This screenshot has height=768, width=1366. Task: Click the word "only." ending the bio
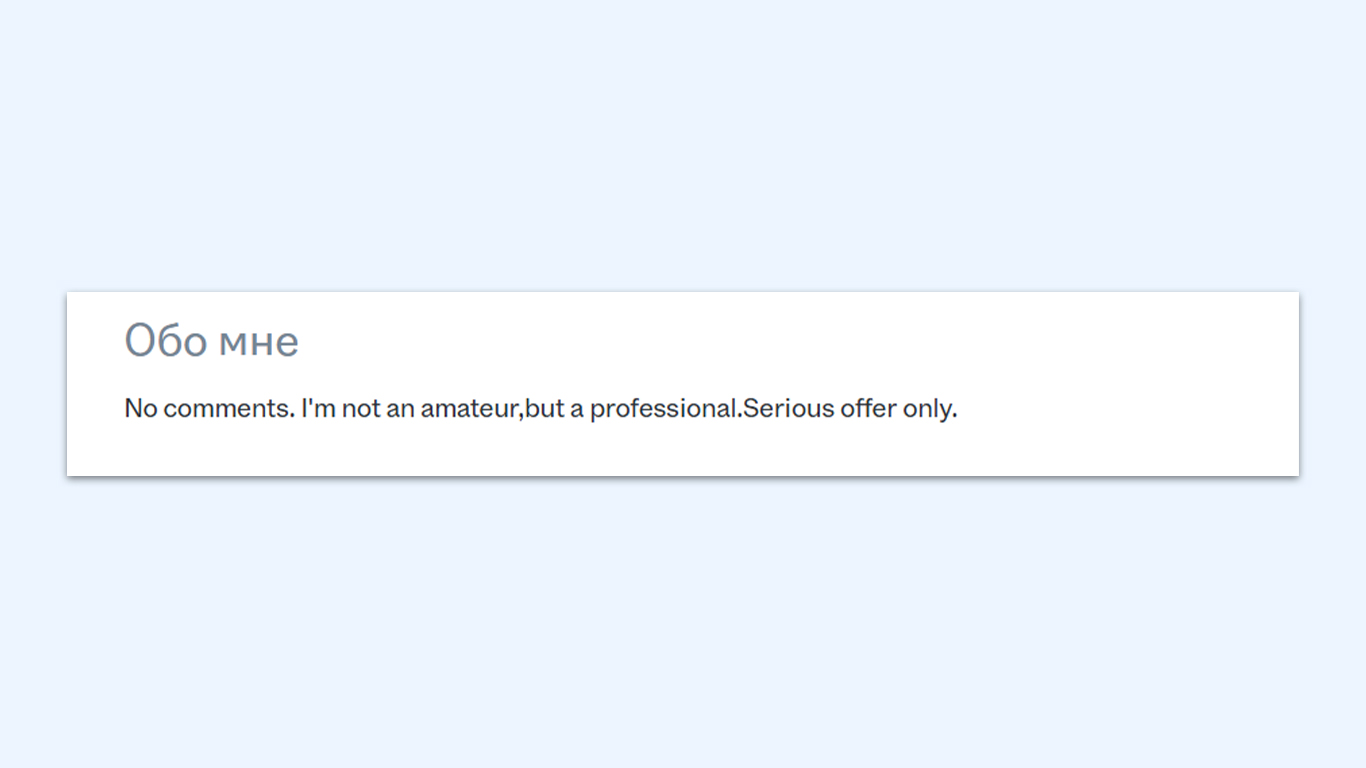point(930,408)
